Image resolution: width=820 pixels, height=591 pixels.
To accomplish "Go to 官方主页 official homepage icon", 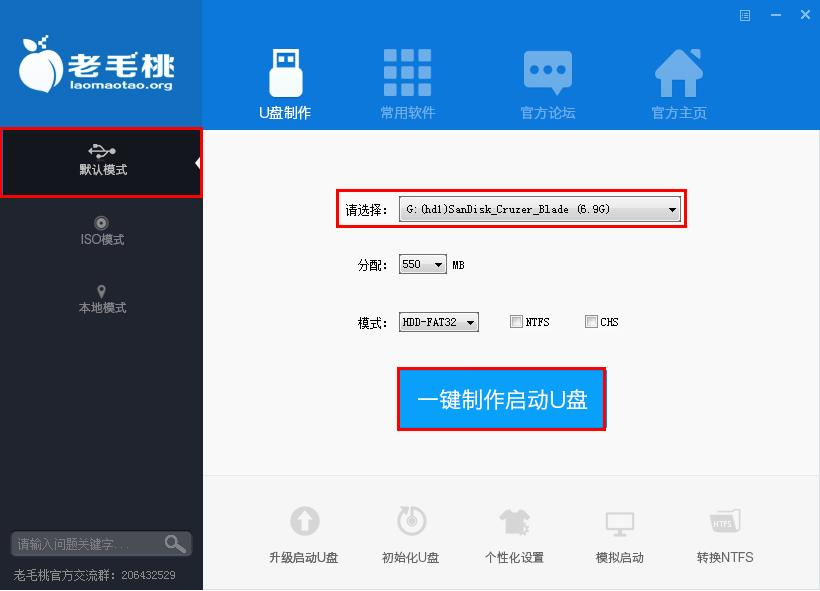I will pos(679,73).
